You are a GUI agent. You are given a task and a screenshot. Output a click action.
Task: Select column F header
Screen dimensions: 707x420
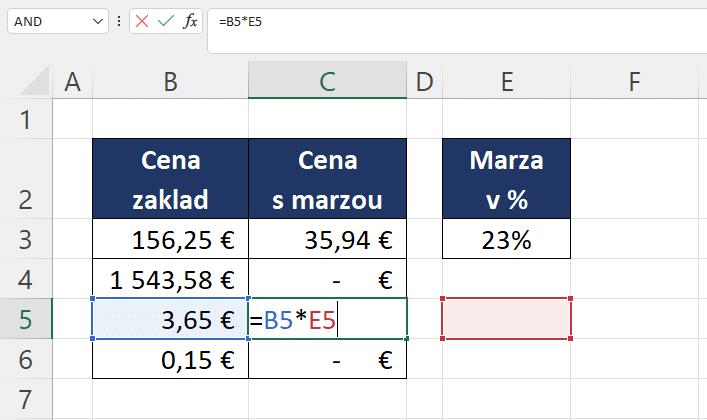[634, 81]
